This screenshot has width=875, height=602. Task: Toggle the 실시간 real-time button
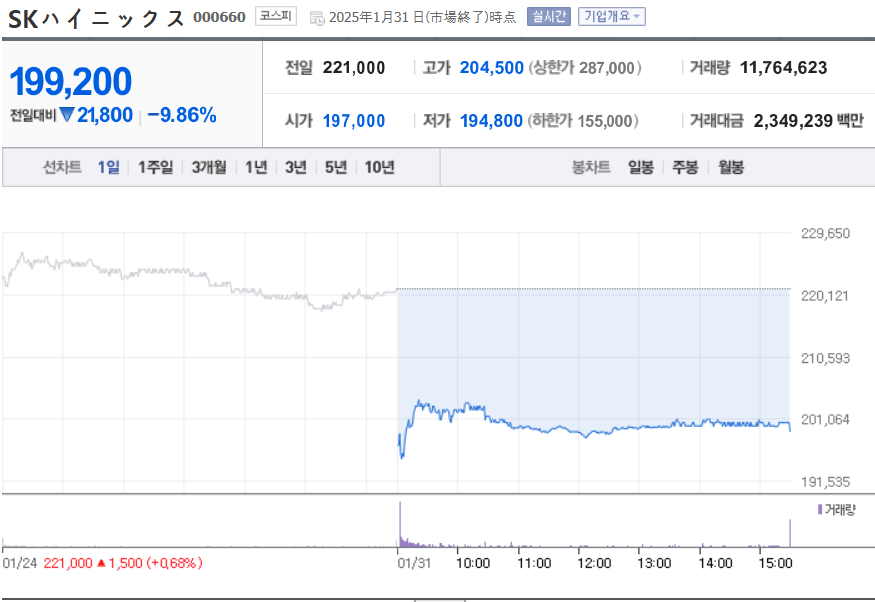point(548,17)
